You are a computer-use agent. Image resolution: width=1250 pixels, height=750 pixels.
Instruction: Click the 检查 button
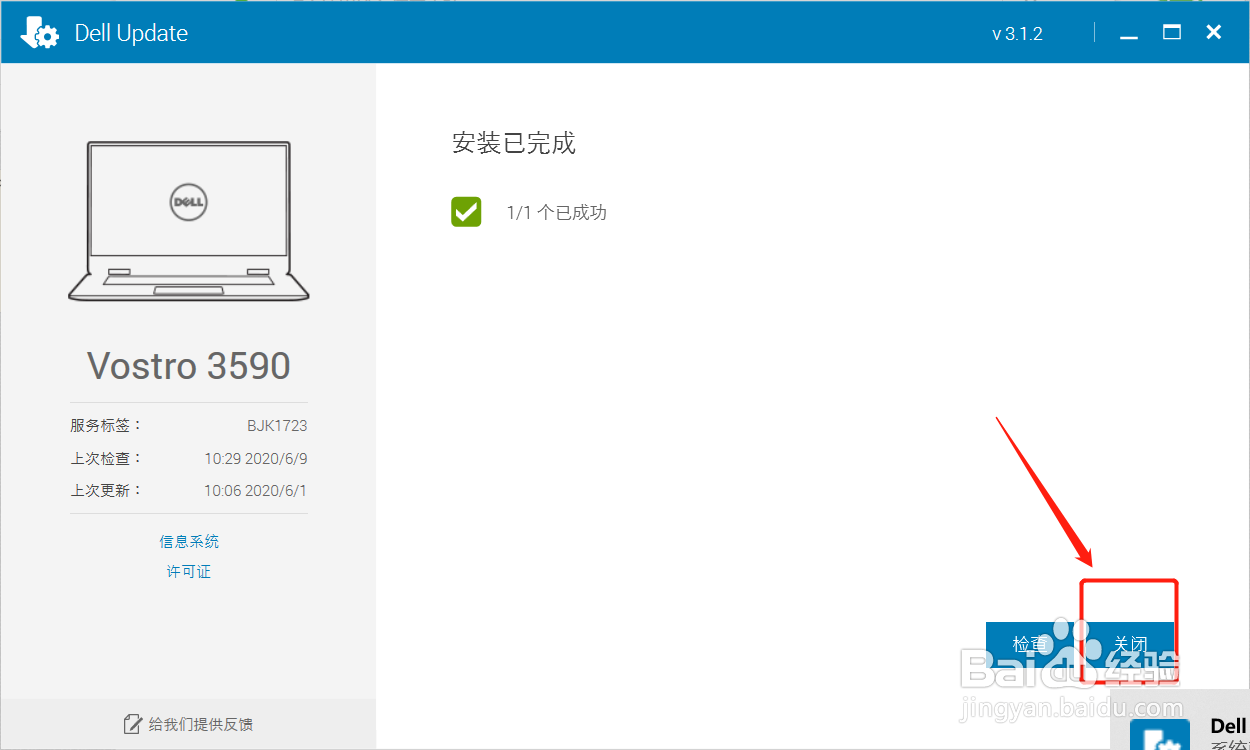(1032, 645)
